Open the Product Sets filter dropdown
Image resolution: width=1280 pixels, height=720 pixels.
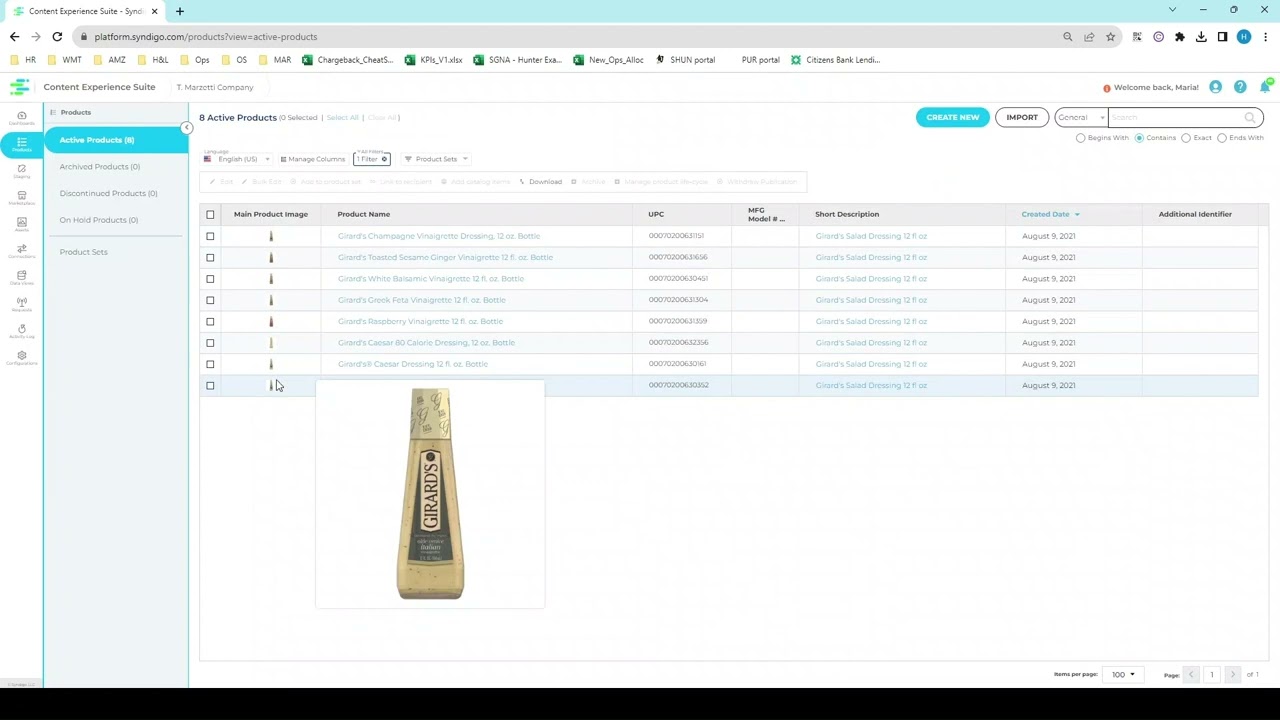pos(436,159)
